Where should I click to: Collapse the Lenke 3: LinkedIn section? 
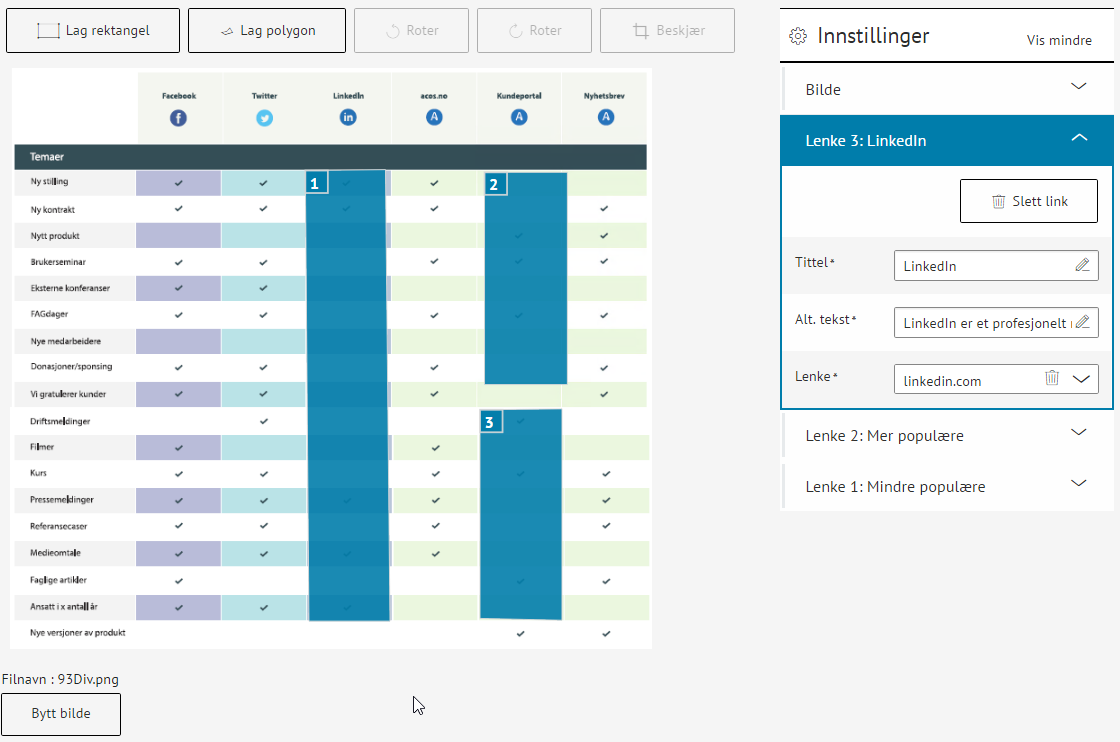coord(1078,139)
